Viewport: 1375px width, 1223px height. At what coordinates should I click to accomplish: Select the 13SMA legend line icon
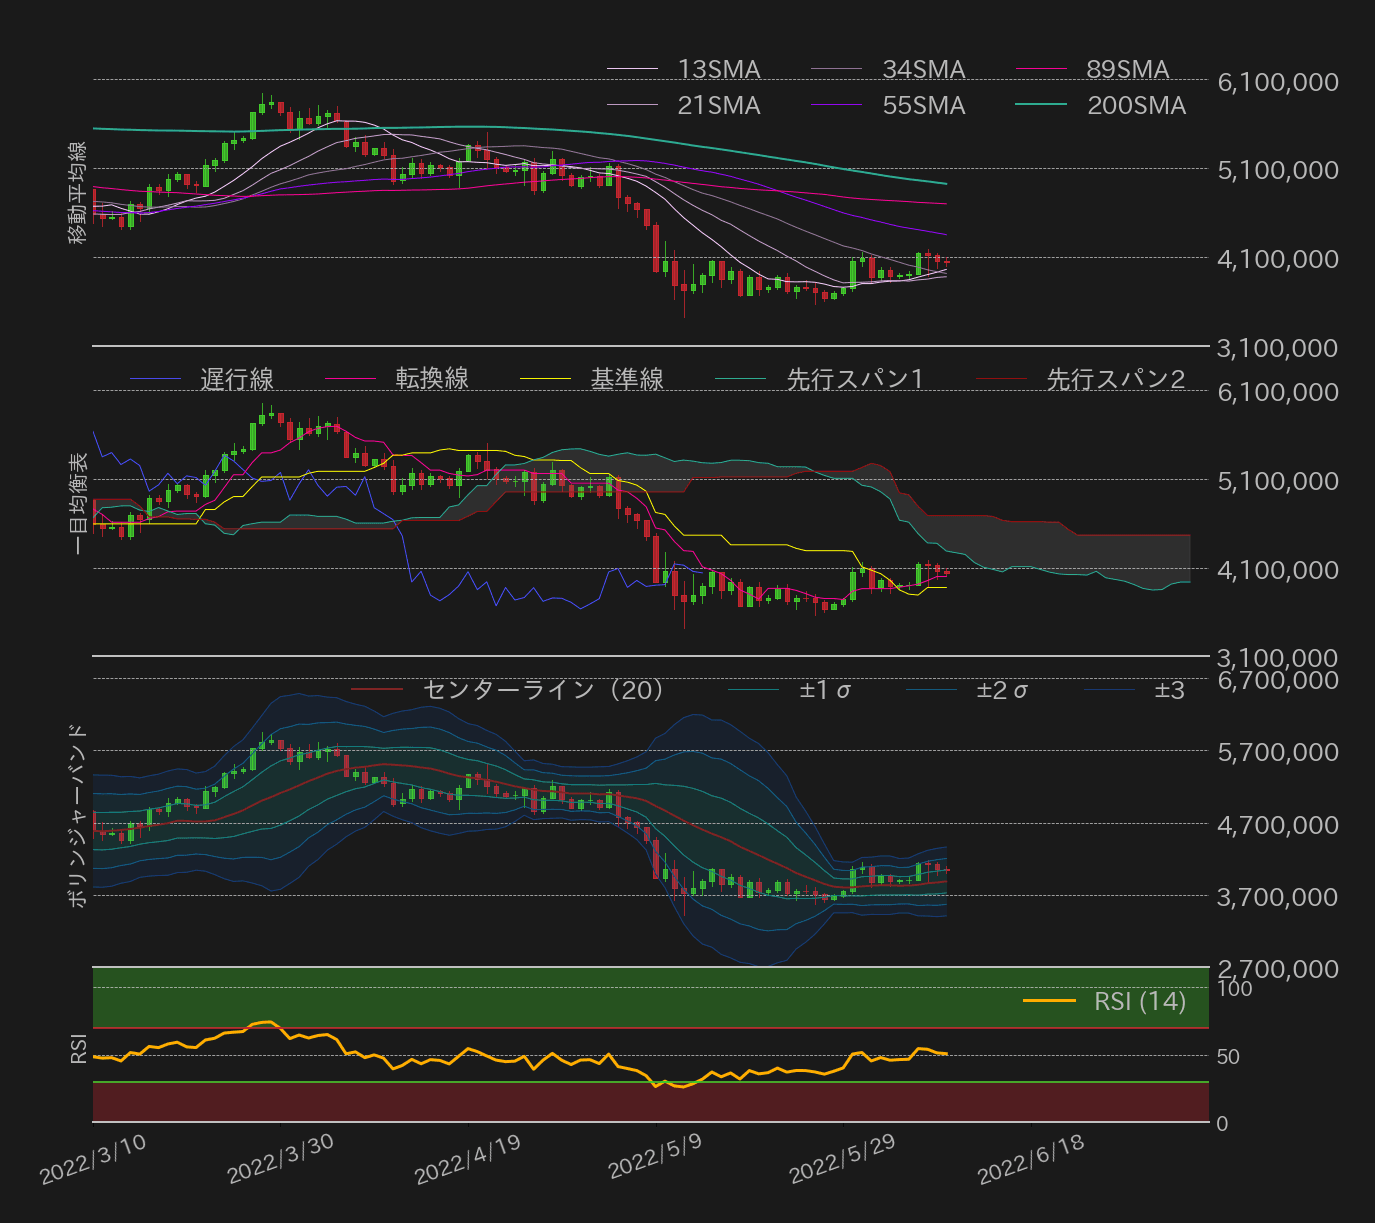click(x=631, y=70)
